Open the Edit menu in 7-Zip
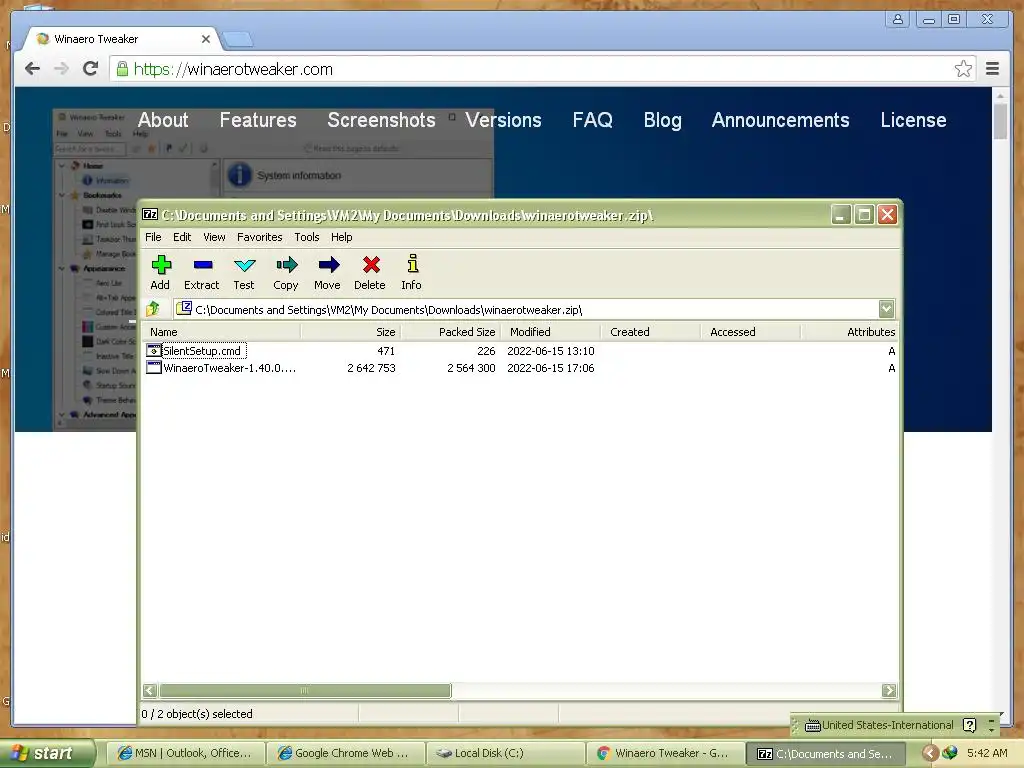Viewport: 1024px width, 768px height. (182, 237)
